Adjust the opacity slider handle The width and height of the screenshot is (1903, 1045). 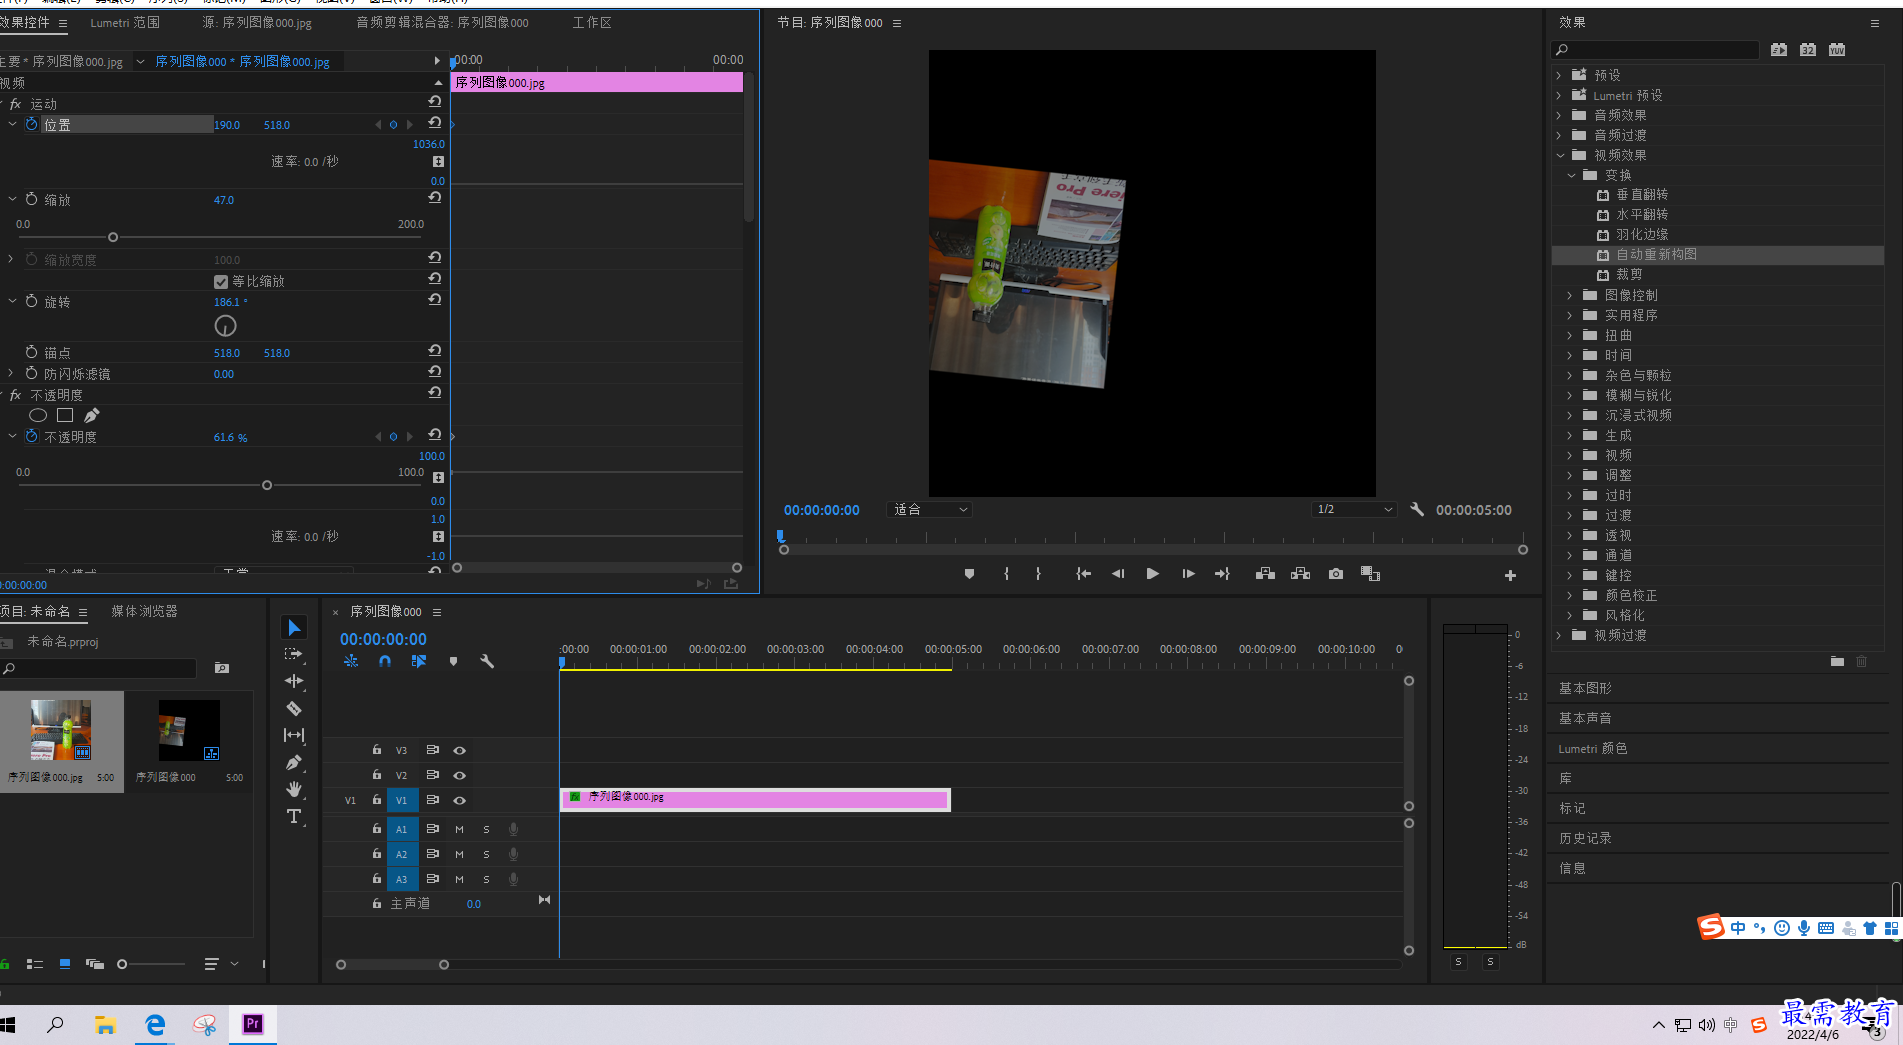point(267,485)
